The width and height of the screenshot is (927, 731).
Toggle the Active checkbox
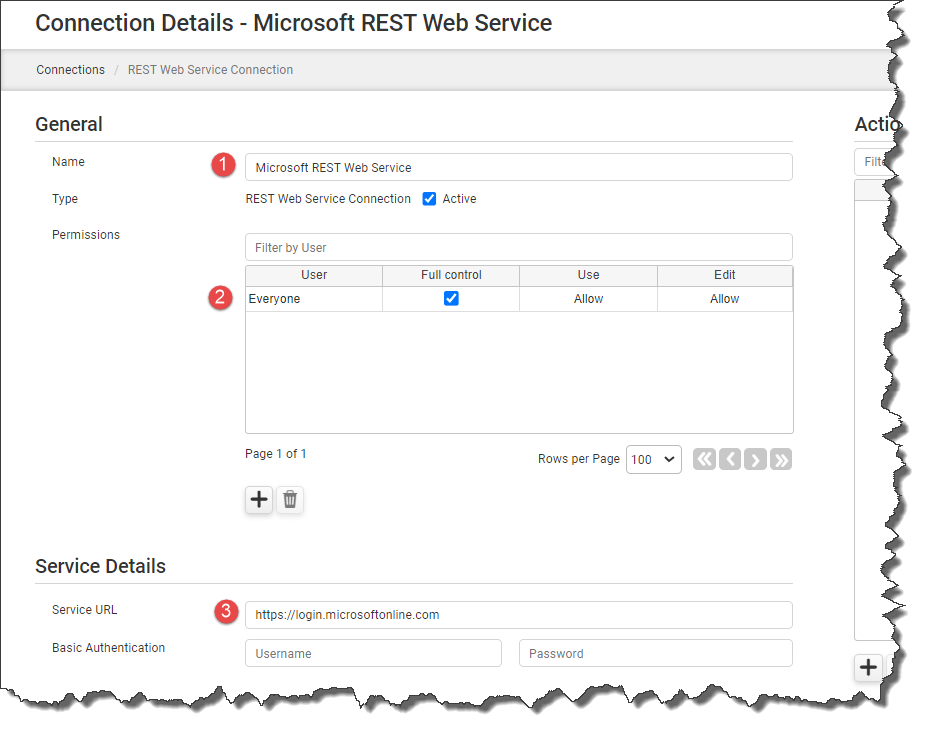[429, 199]
